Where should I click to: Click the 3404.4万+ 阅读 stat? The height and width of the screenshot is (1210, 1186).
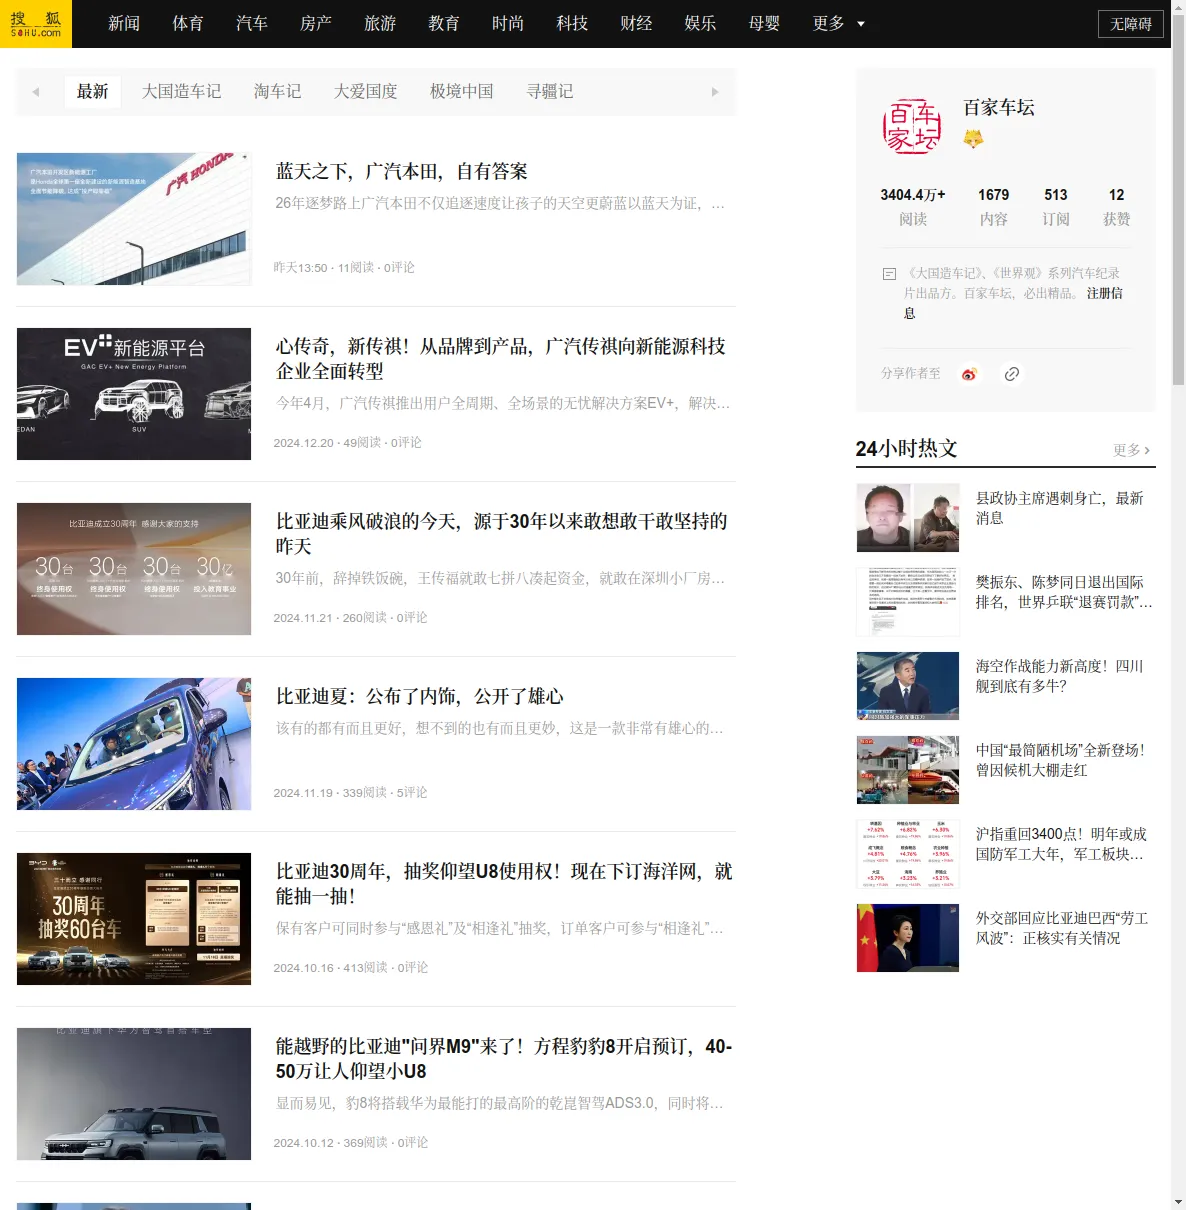pyautogui.click(x=913, y=207)
